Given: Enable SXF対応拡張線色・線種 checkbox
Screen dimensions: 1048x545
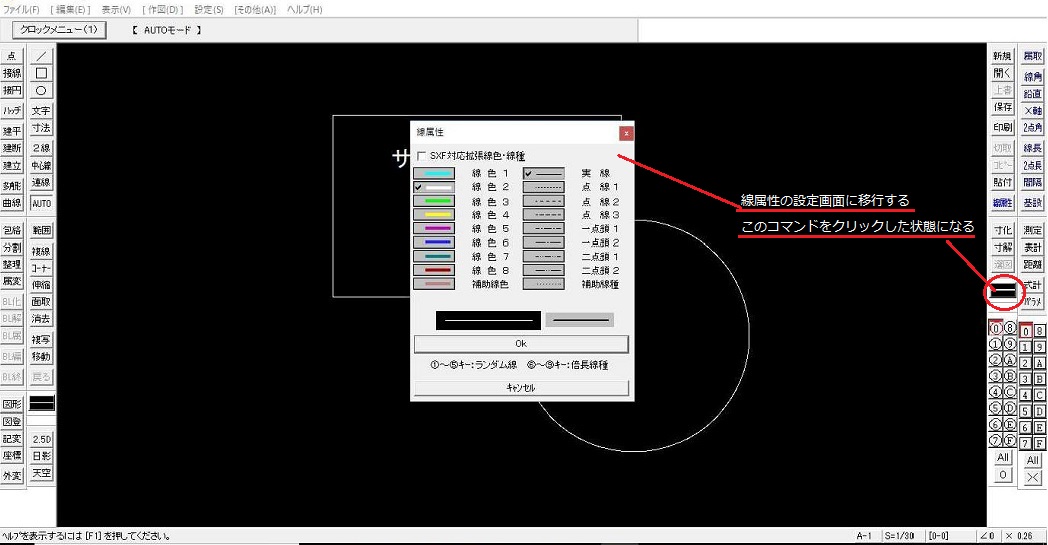Looking at the screenshot, I should [x=421, y=156].
